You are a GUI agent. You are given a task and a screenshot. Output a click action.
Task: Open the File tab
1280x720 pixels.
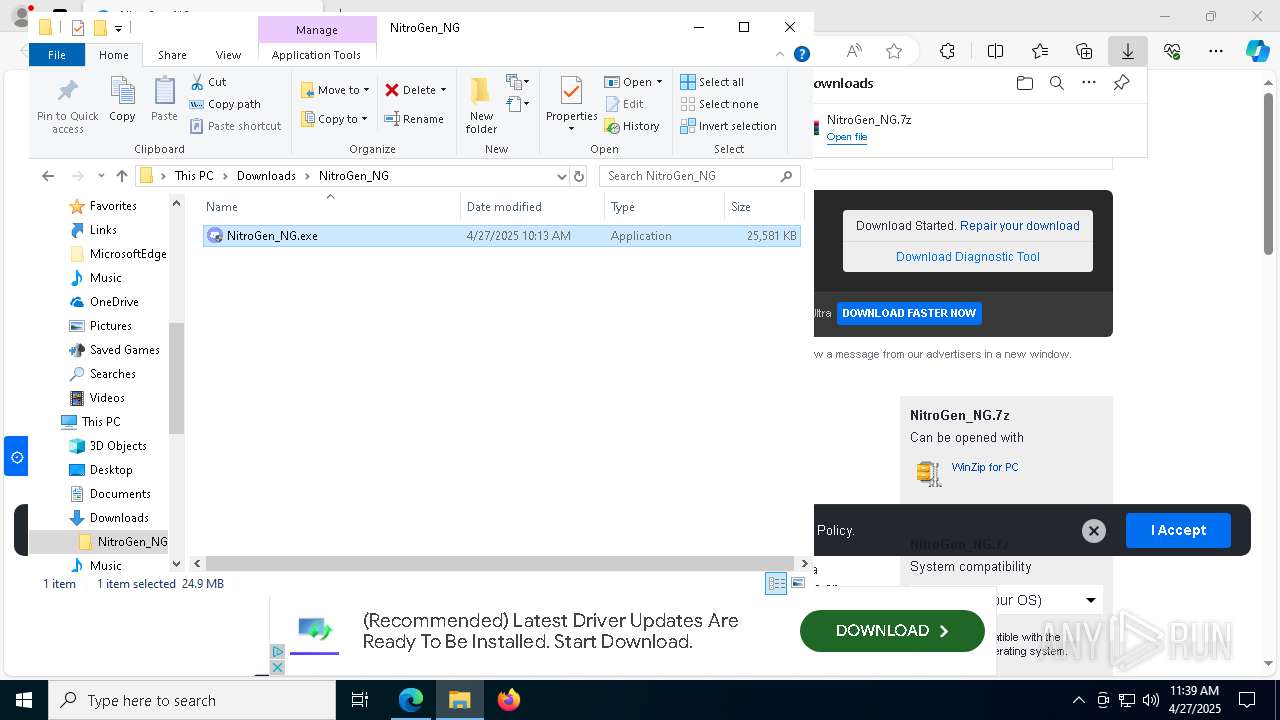(x=57, y=55)
